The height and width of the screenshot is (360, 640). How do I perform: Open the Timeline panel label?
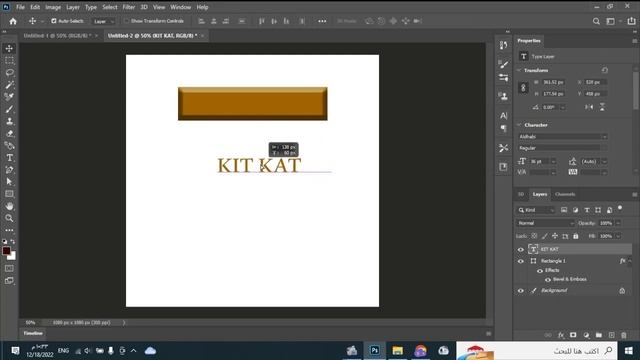click(x=33, y=333)
